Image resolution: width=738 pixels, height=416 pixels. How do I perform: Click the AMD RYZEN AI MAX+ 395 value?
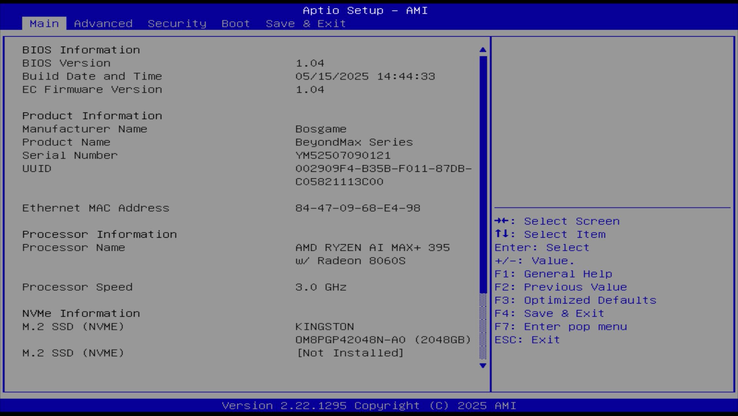(372, 254)
